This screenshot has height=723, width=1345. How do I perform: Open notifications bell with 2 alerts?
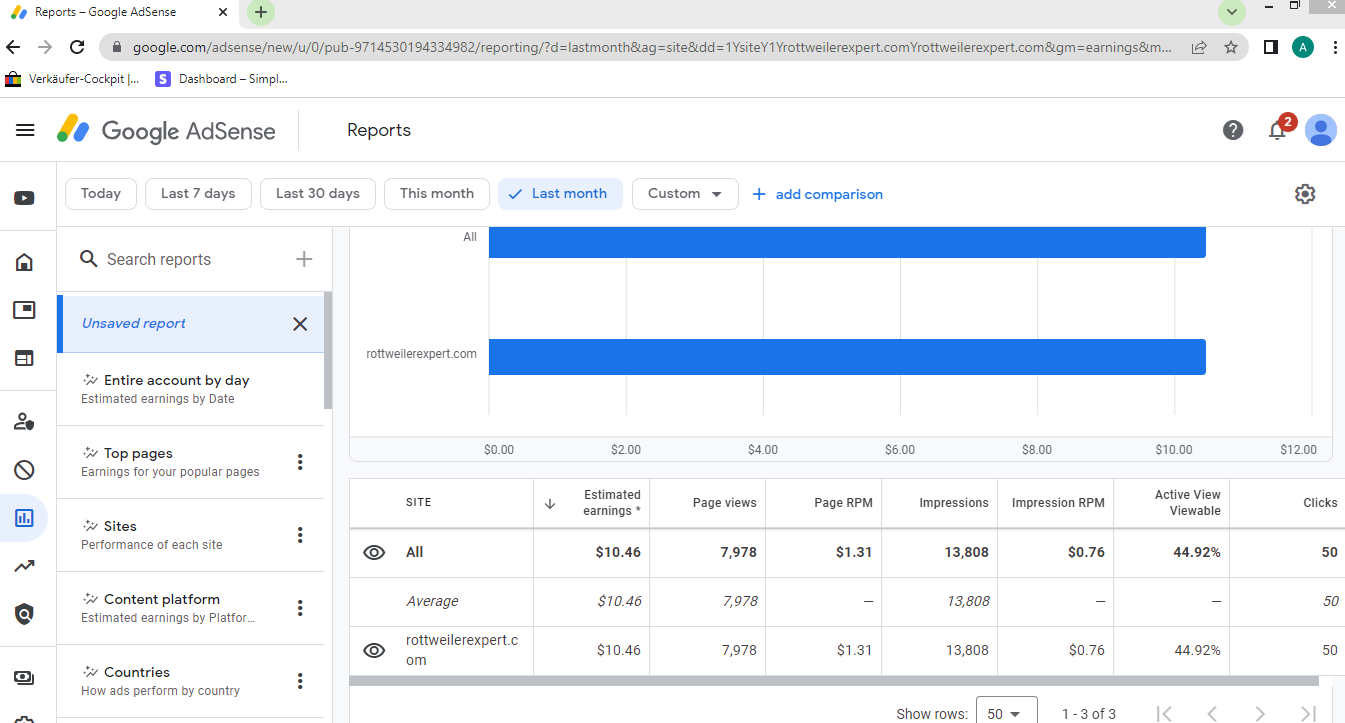click(x=1278, y=129)
